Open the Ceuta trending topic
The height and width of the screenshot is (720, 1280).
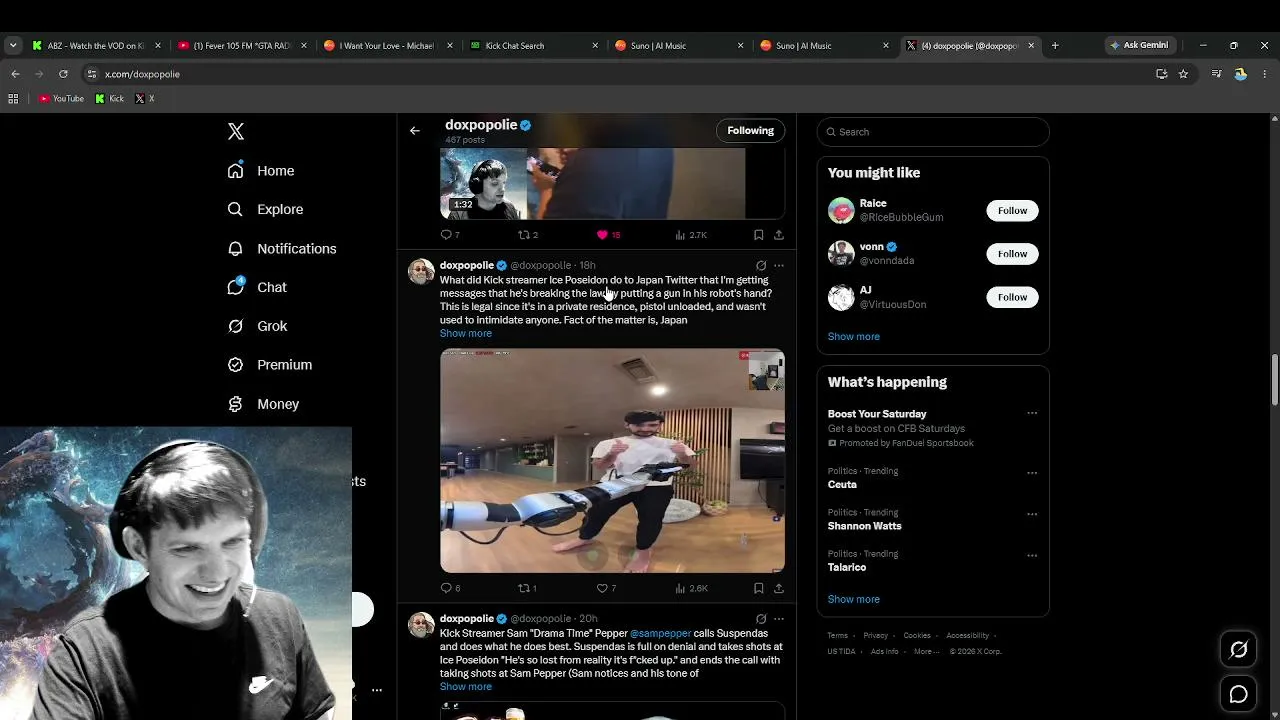(842, 484)
